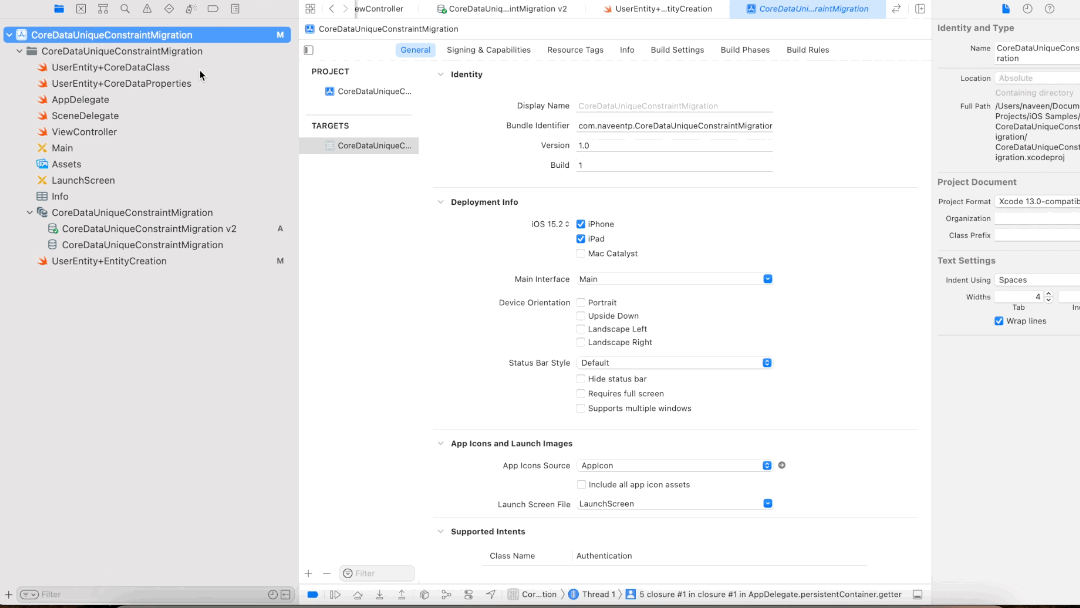The width and height of the screenshot is (1080, 608).
Task: Collapse the Deployment Info section
Action: coord(440,202)
